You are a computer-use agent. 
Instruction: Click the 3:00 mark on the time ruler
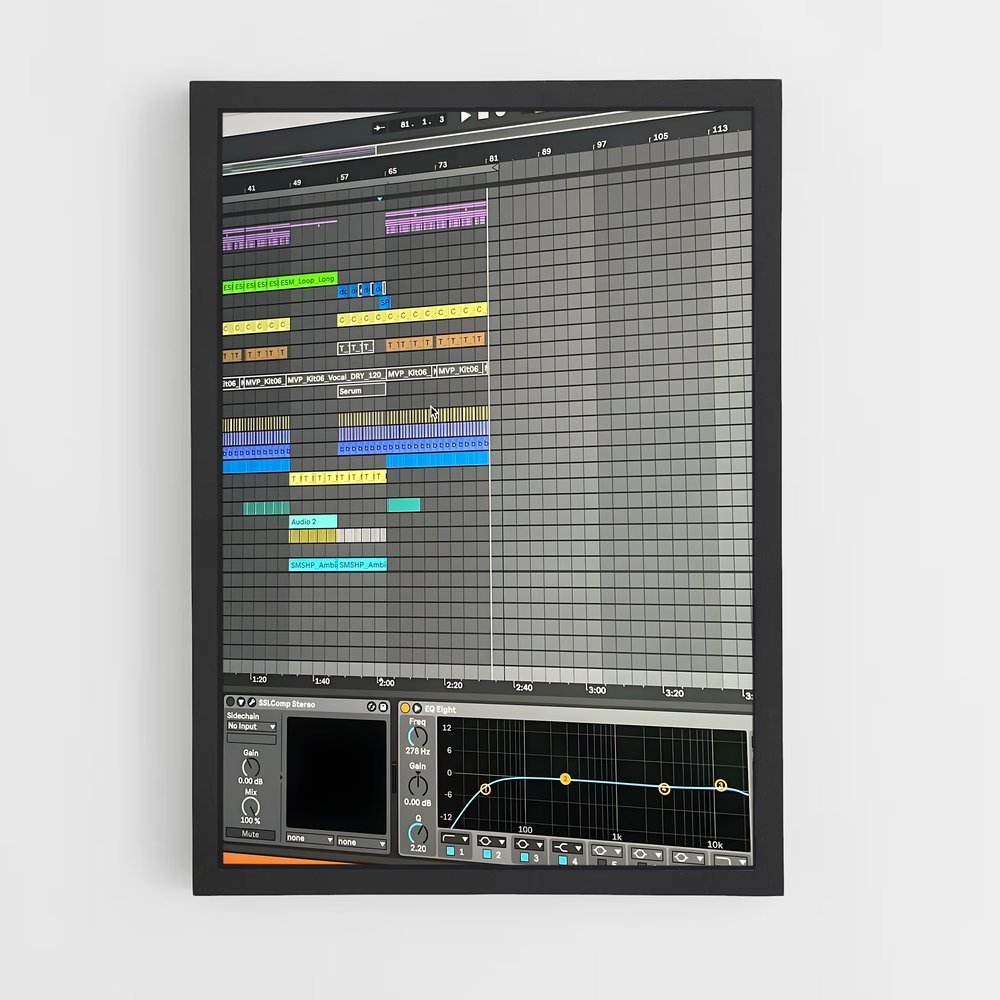[596, 690]
